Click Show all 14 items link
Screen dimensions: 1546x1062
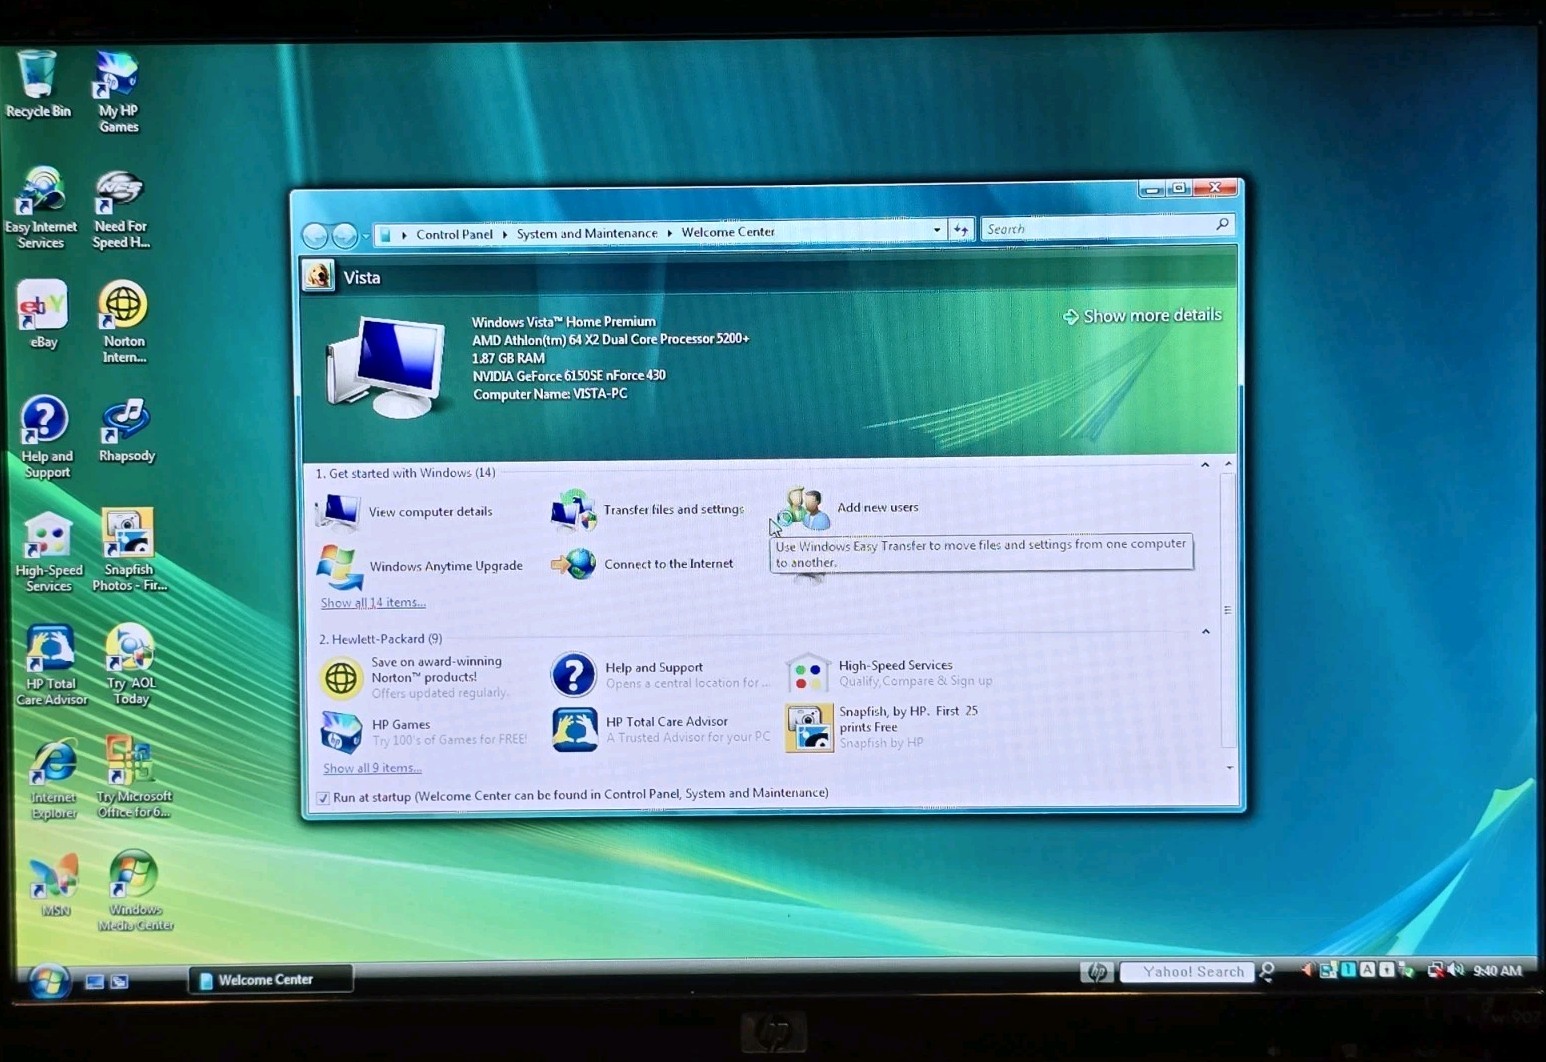tap(373, 603)
